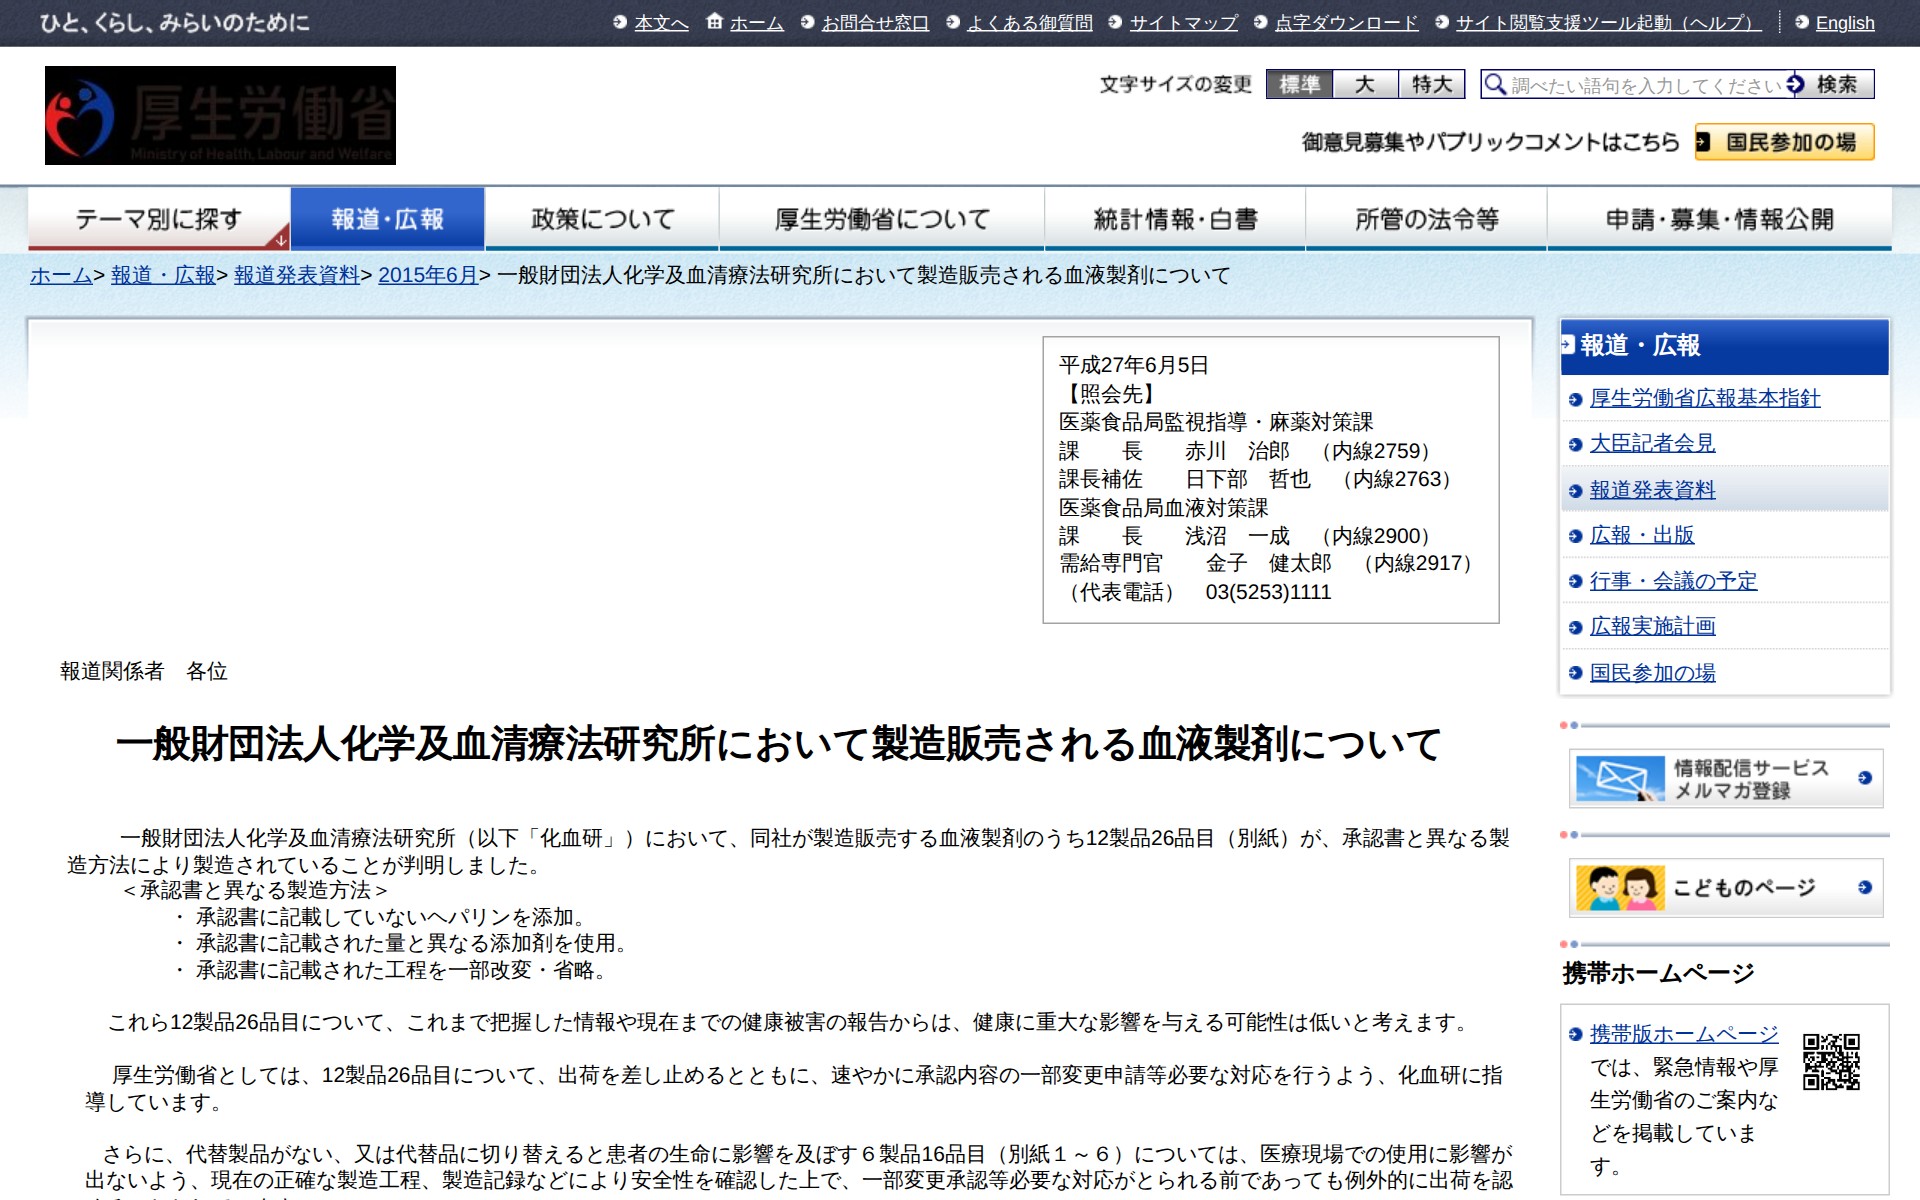Click the English link
Image resolution: width=1920 pixels, height=1200 pixels.
click(1844, 23)
